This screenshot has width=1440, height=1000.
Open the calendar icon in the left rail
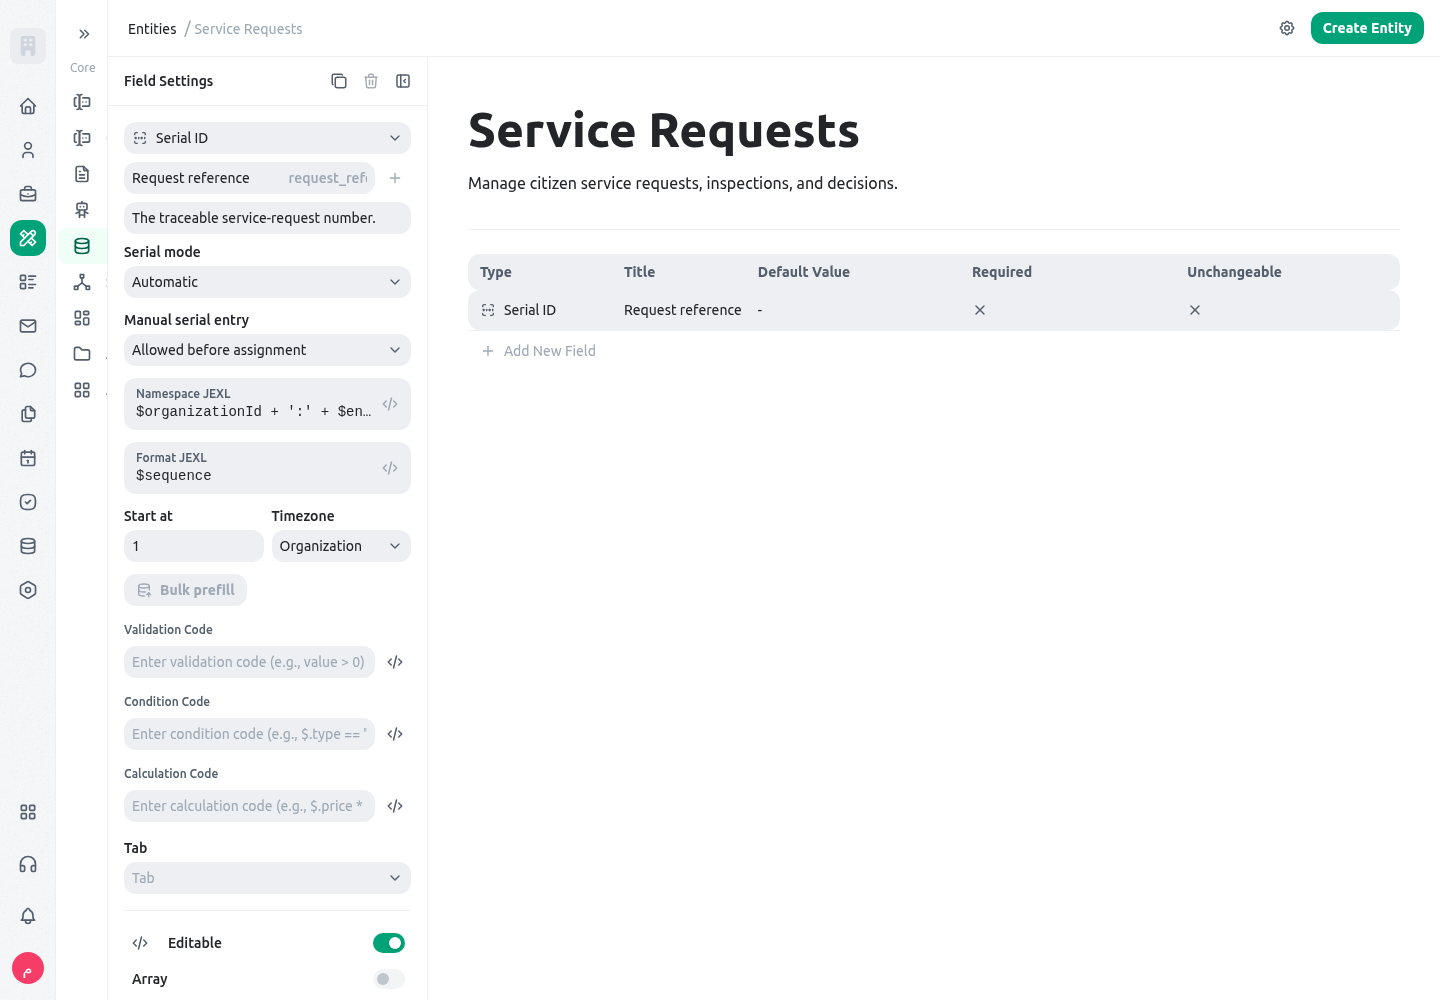[28, 458]
